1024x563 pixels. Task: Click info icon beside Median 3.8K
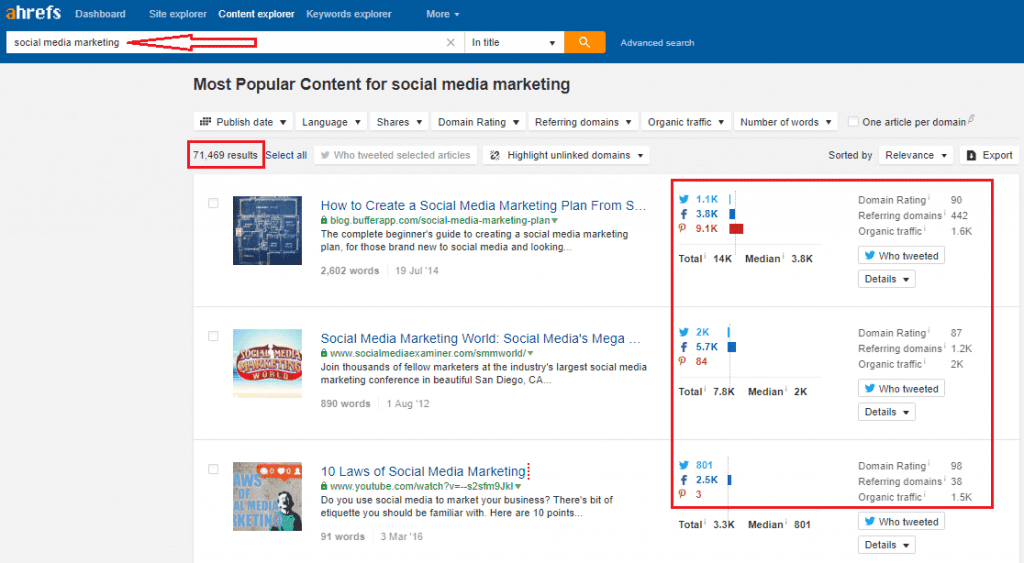click(x=783, y=255)
